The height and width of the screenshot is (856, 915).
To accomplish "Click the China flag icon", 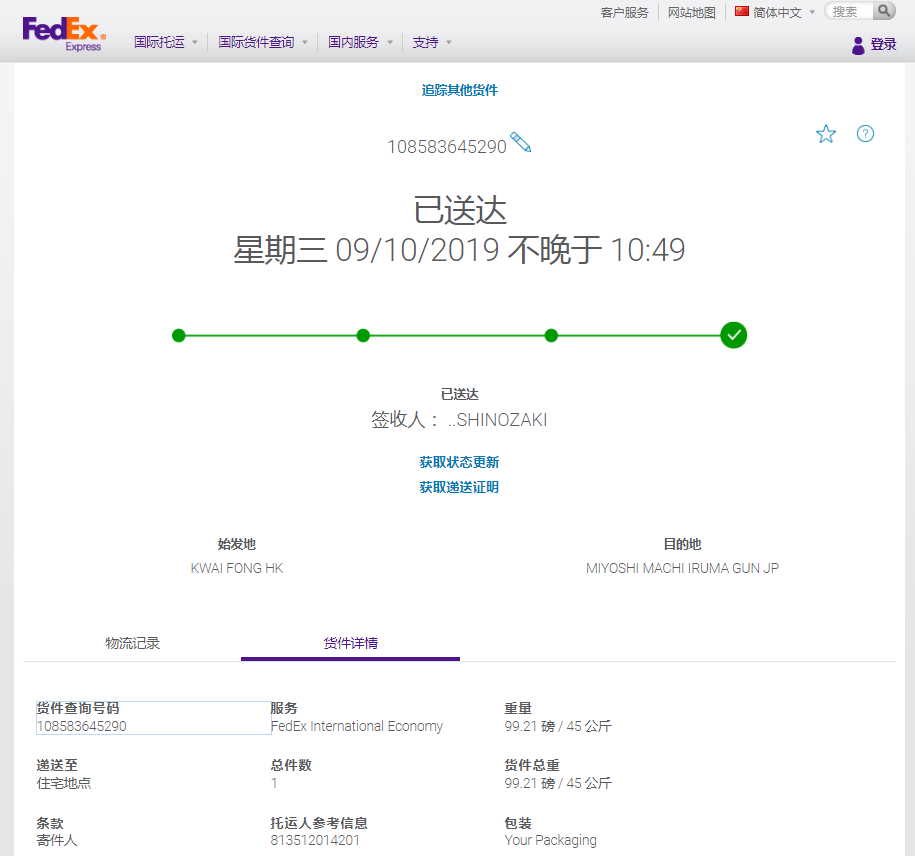I will pos(742,11).
